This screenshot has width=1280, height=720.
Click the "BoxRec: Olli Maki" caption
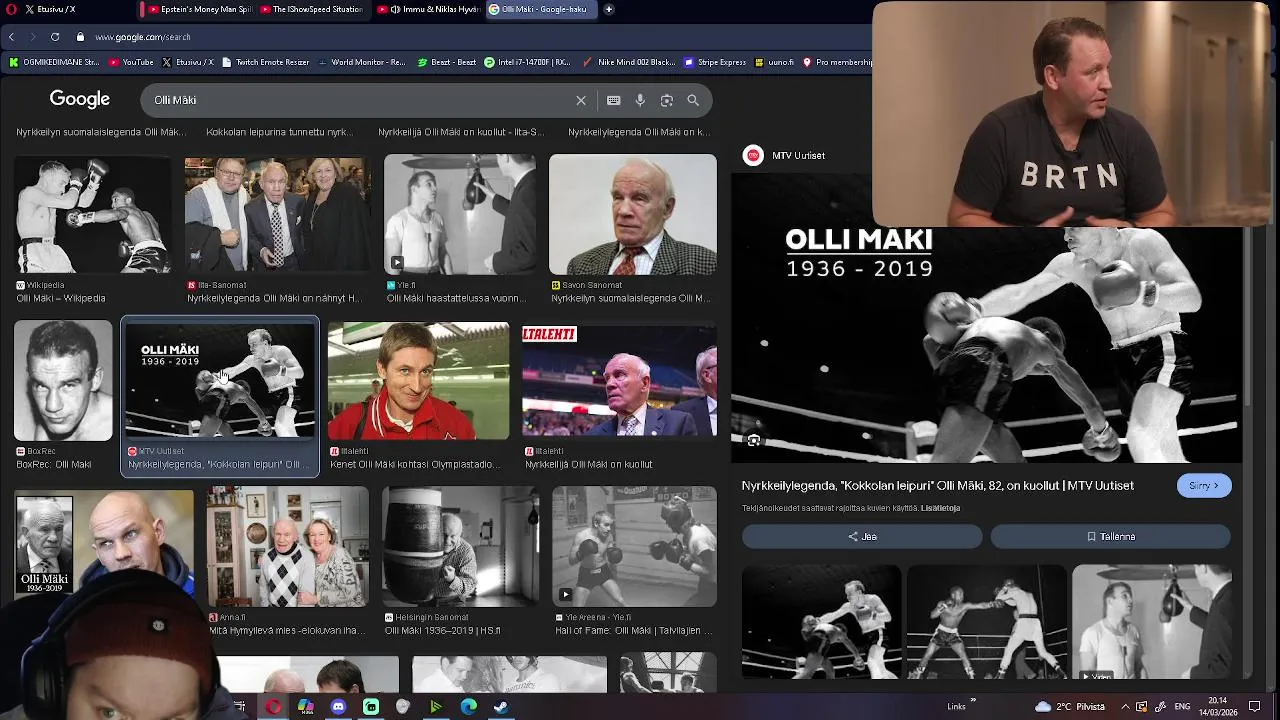[54, 464]
